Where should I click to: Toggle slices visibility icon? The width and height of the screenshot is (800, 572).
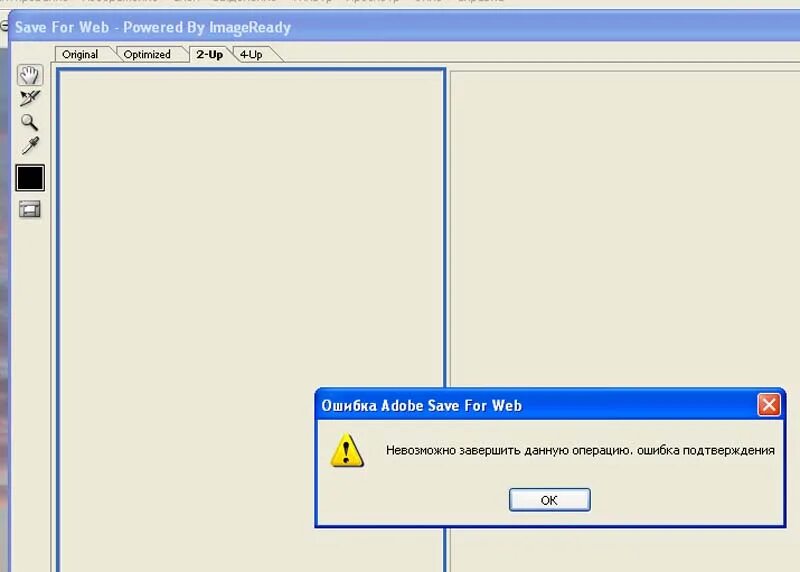pyautogui.click(x=30, y=209)
